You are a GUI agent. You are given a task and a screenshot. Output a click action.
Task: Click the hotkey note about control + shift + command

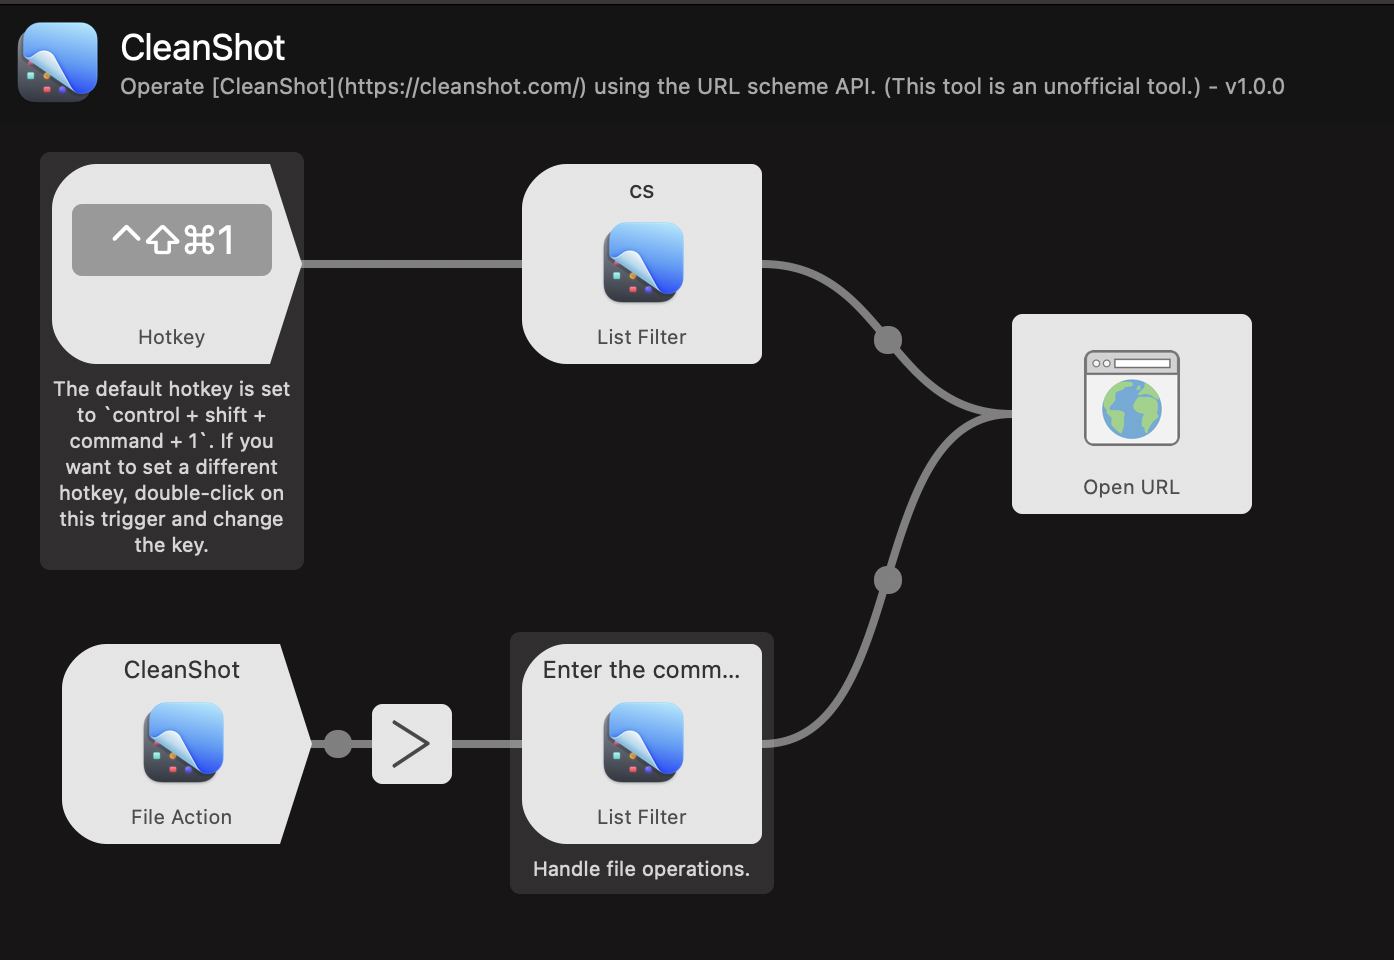tap(172, 467)
